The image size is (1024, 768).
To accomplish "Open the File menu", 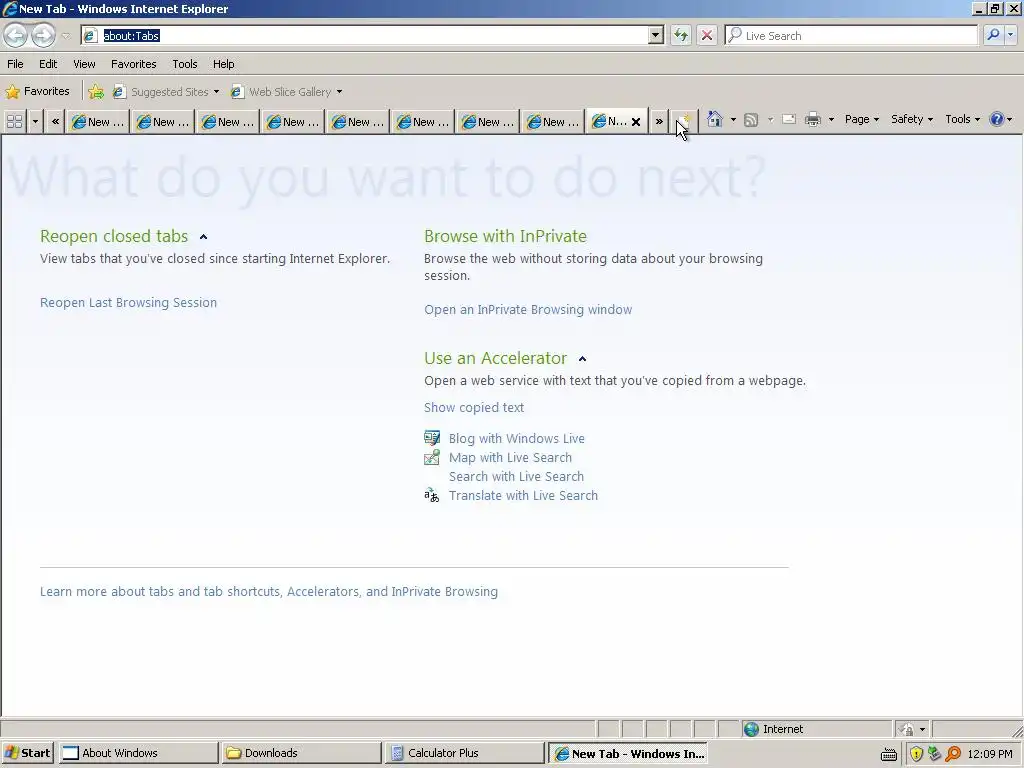I will pos(15,64).
